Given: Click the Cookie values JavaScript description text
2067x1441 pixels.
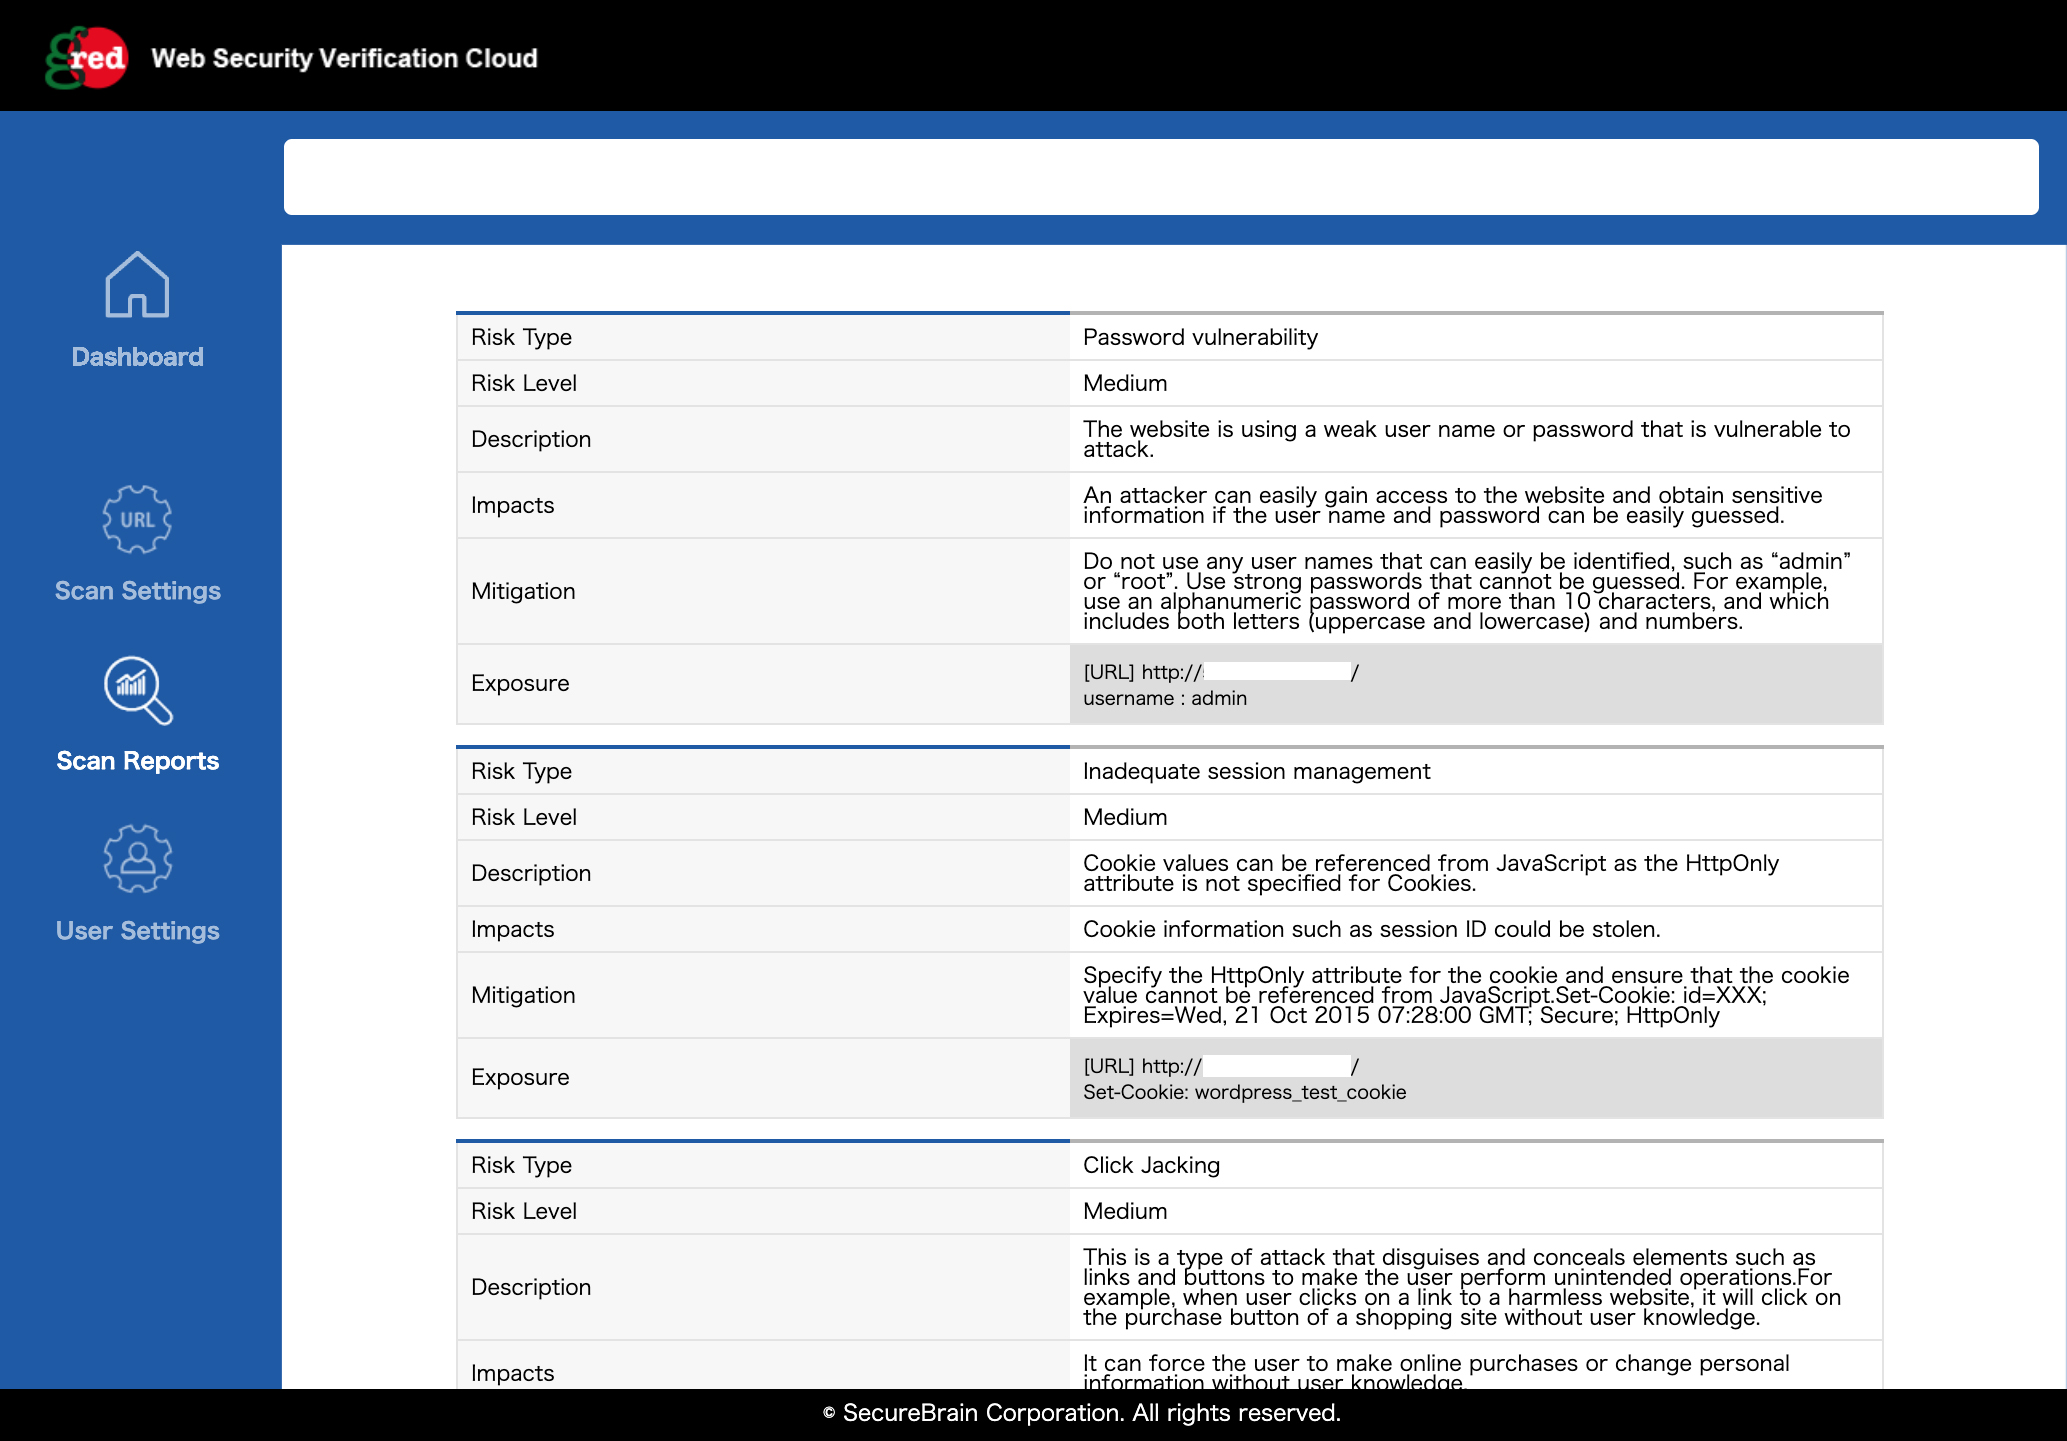Looking at the screenshot, I should tap(1431, 873).
